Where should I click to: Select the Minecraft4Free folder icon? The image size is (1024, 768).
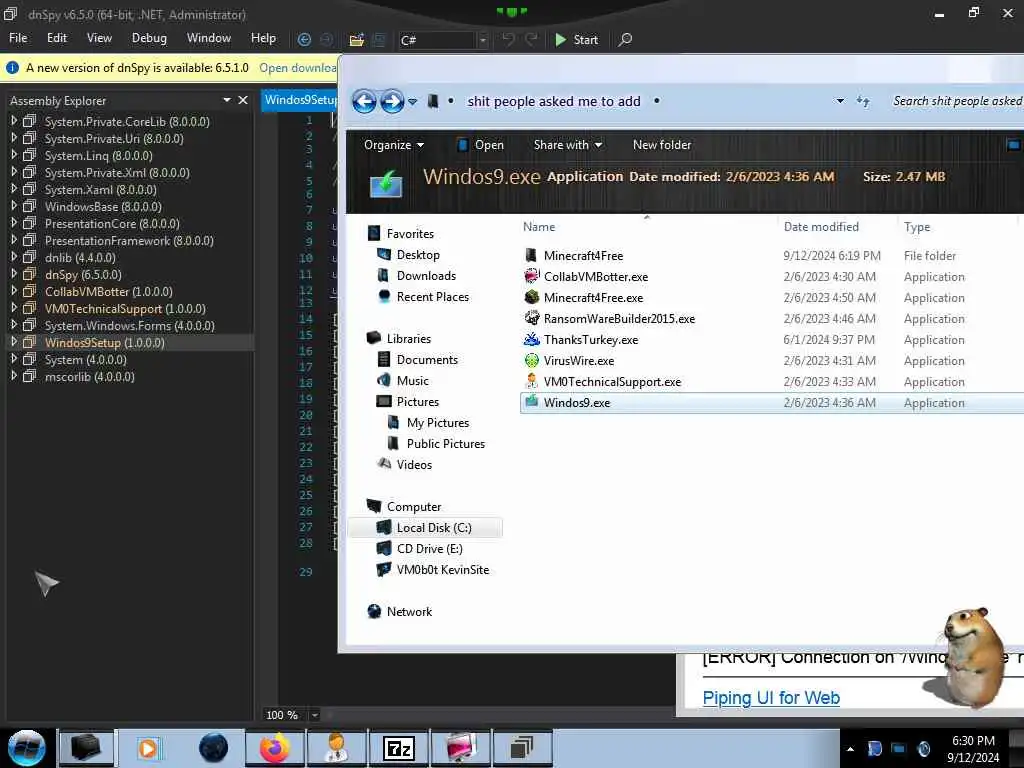[532, 255]
